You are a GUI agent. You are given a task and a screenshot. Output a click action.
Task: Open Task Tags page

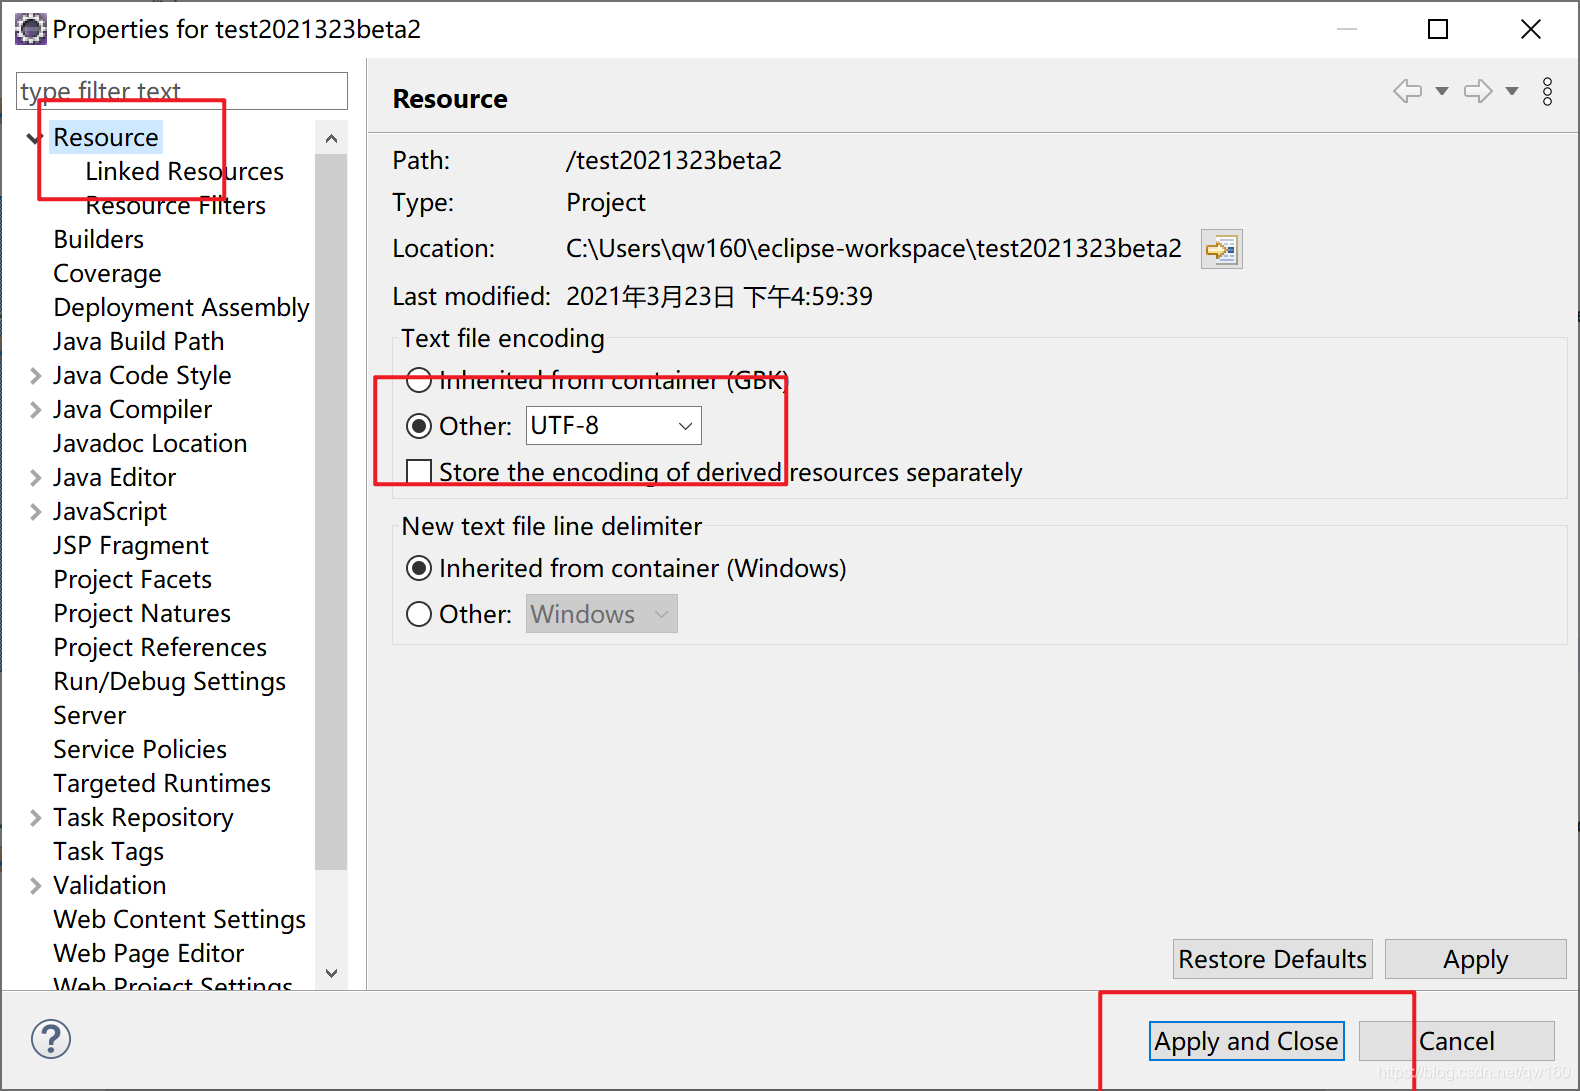tap(109, 851)
